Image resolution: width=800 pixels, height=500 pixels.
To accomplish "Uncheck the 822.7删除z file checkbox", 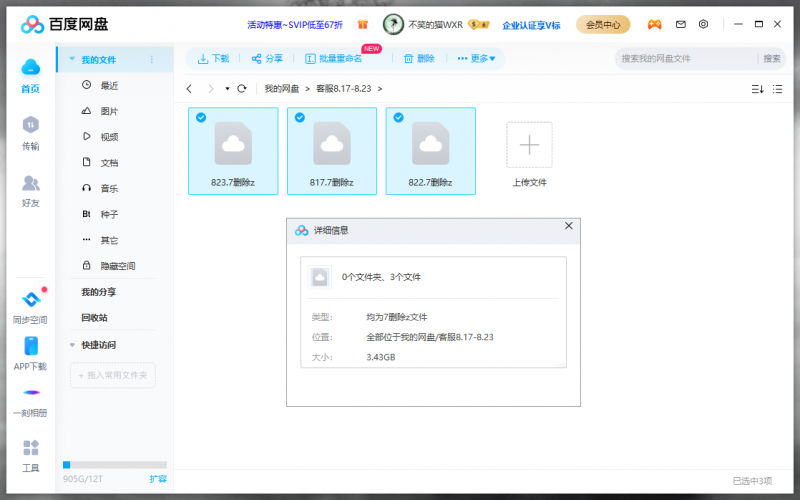I will click(398, 118).
